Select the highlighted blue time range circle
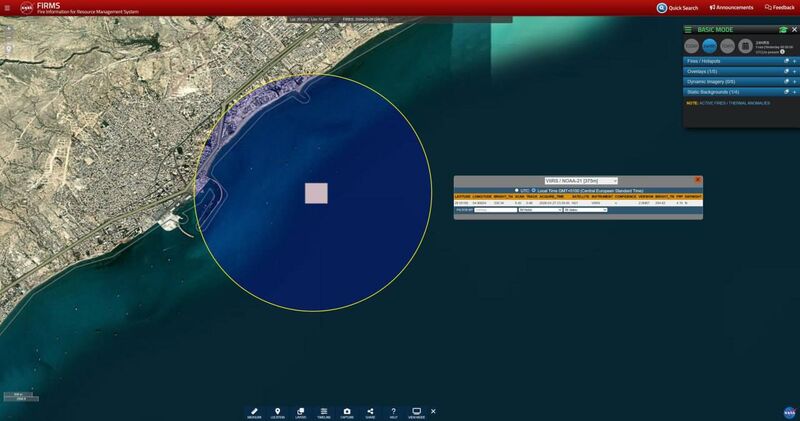The height and width of the screenshot is (421, 800). [709, 45]
